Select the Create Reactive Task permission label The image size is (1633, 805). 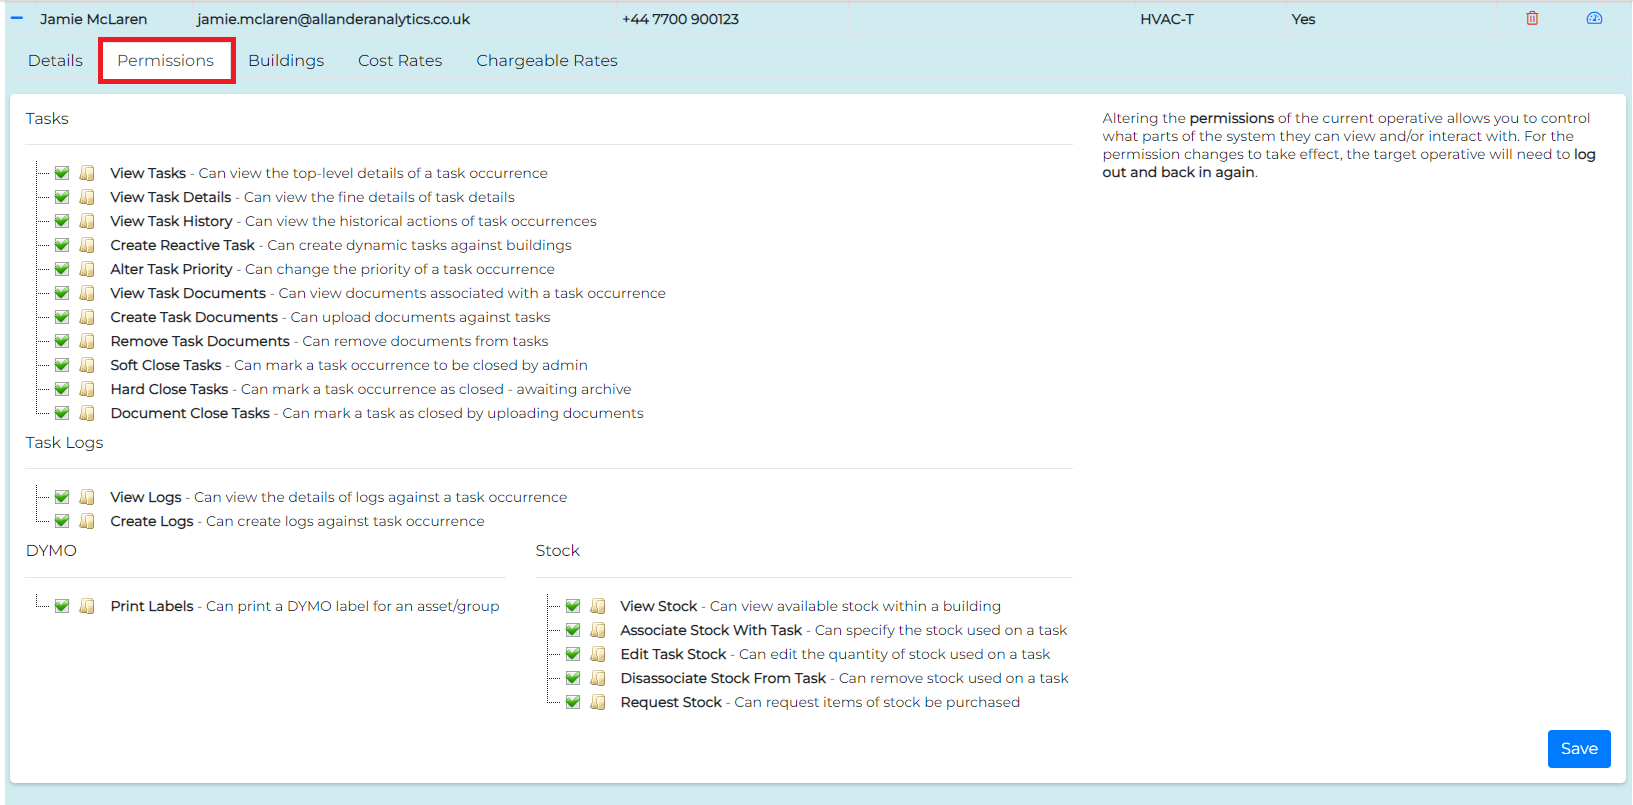click(x=182, y=245)
